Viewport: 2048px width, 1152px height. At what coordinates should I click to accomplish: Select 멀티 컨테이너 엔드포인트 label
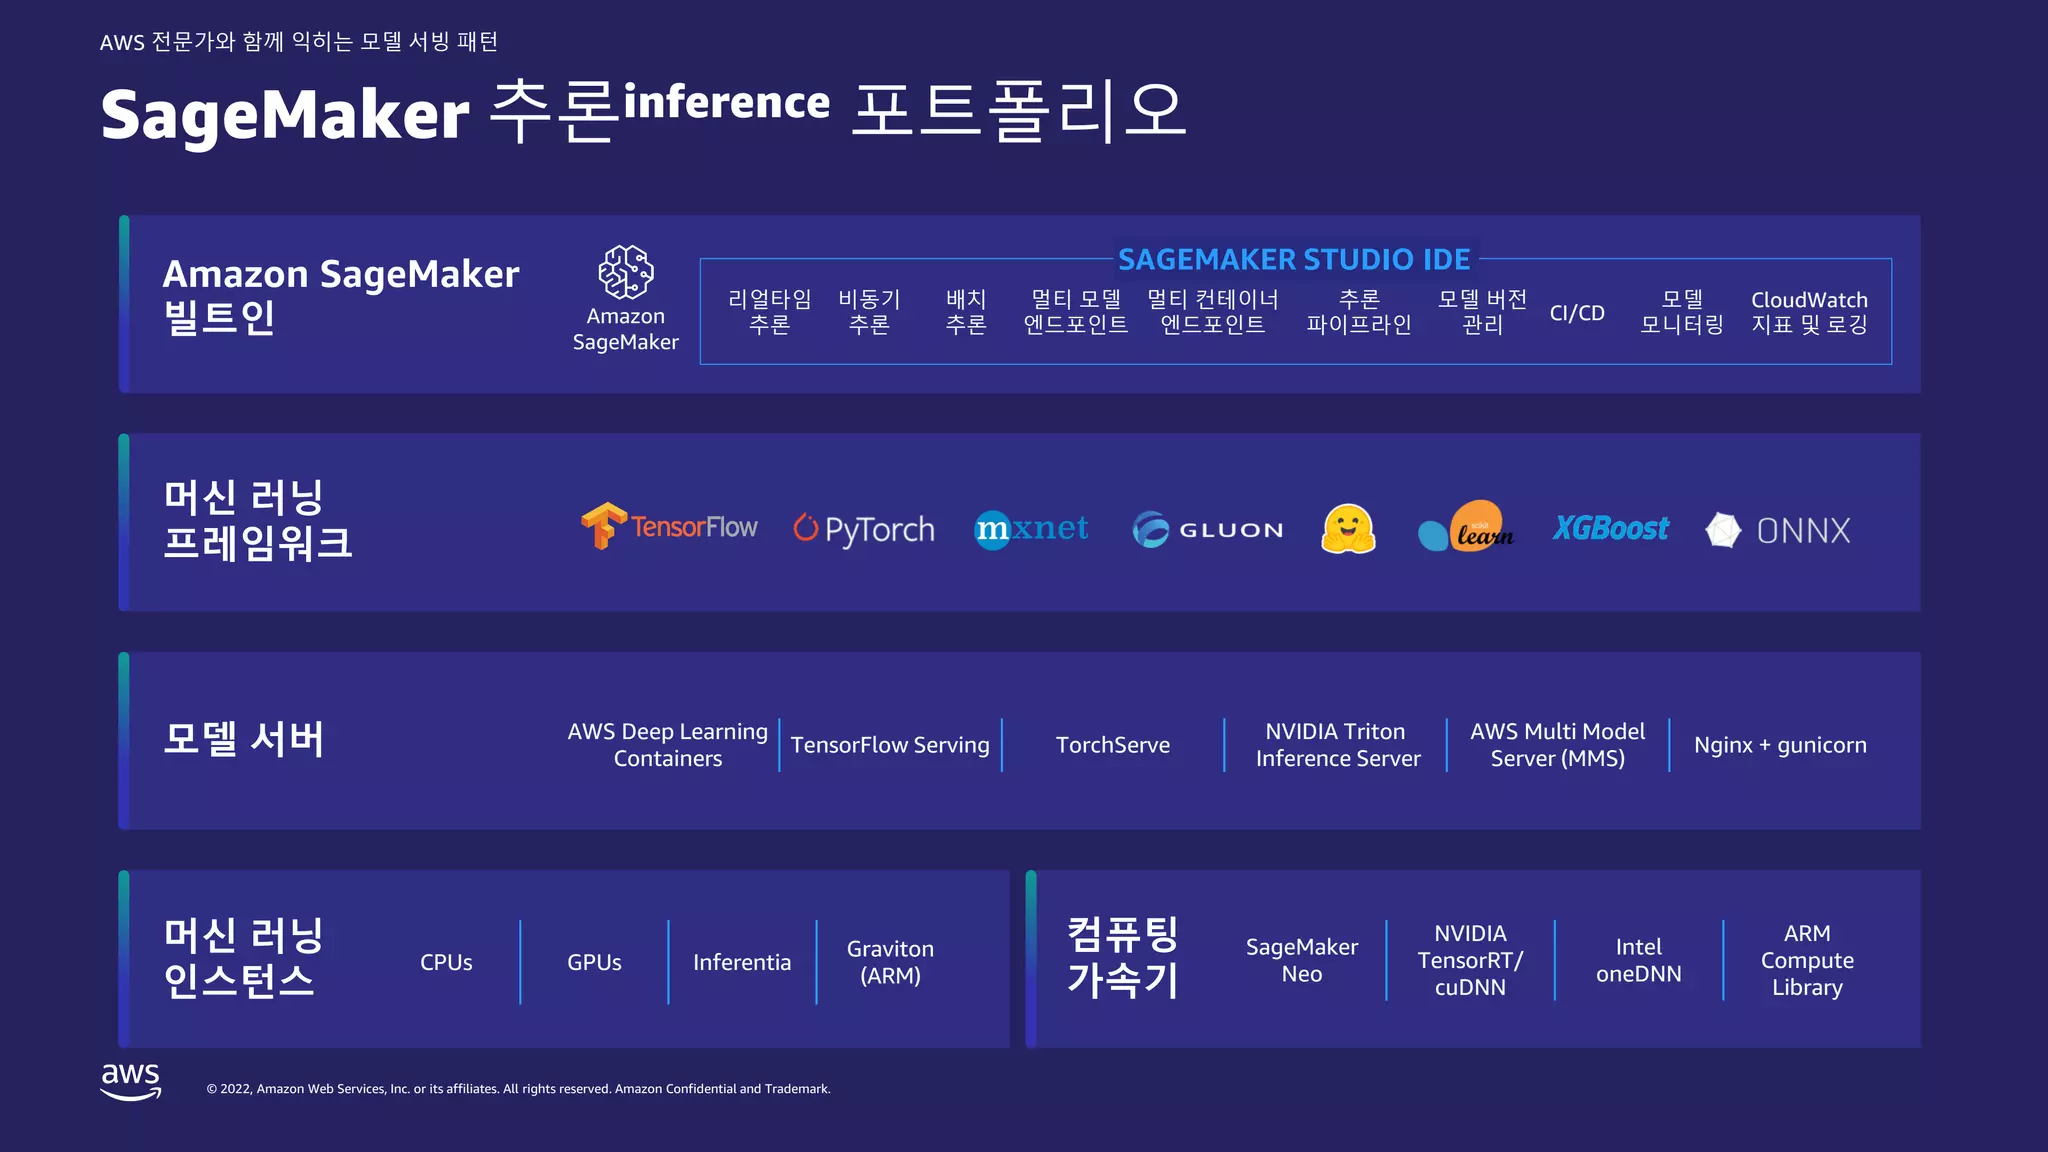pos(1213,312)
